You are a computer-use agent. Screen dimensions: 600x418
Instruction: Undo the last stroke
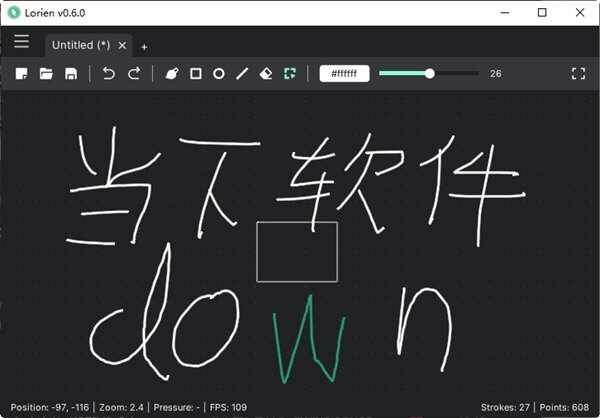click(109, 74)
